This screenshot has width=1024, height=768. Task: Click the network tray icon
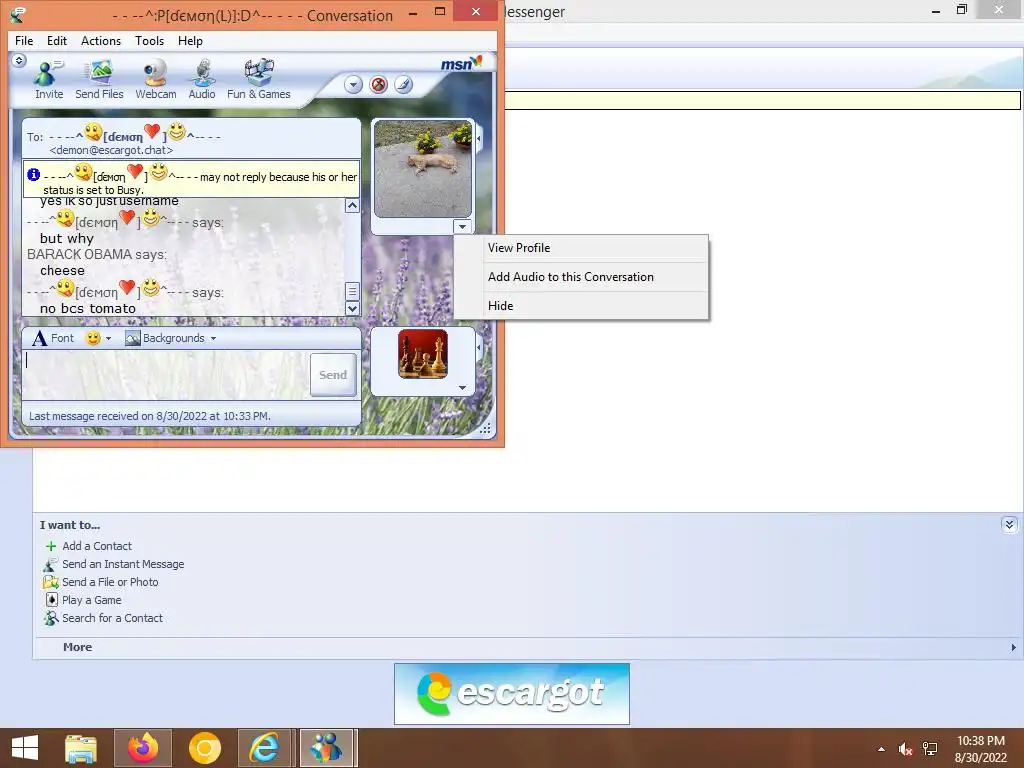[930, 749]
